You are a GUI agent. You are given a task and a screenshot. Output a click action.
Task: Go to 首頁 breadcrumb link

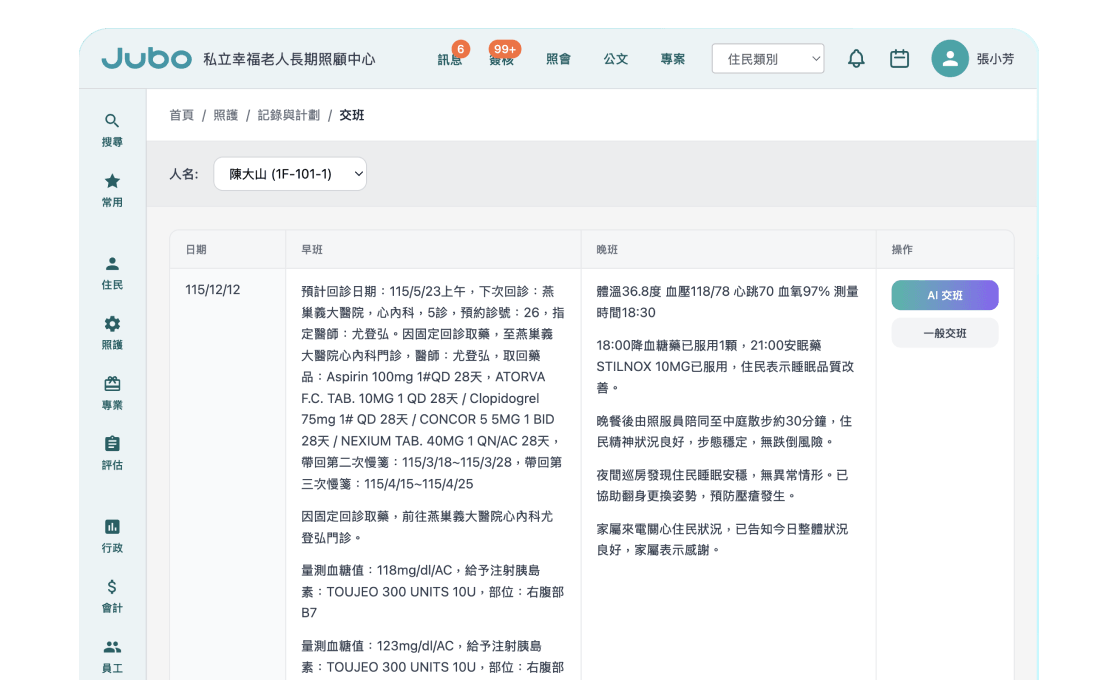tap(181, 115)
